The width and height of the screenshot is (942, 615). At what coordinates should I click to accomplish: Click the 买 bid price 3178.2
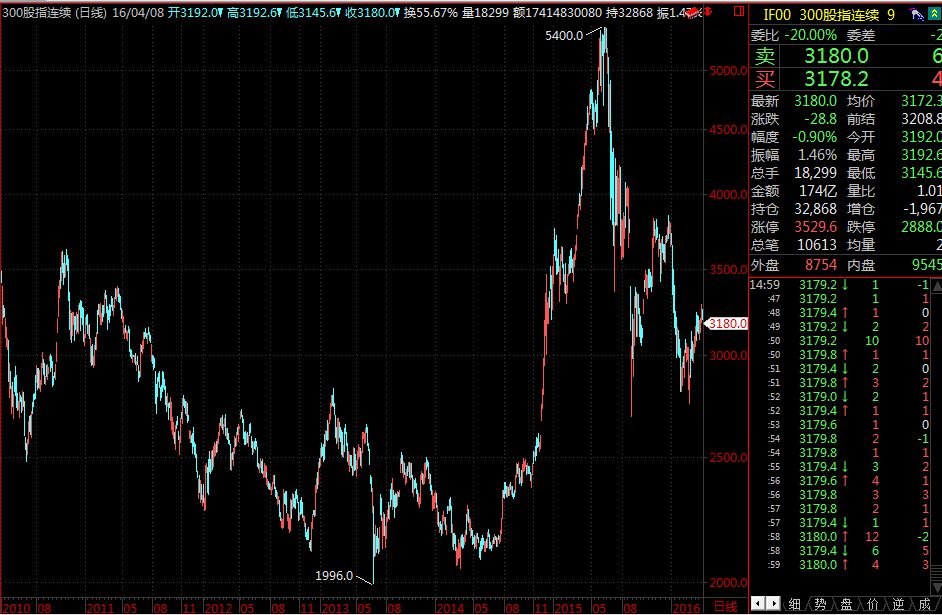pyautogui.click(x=836, y=79)
